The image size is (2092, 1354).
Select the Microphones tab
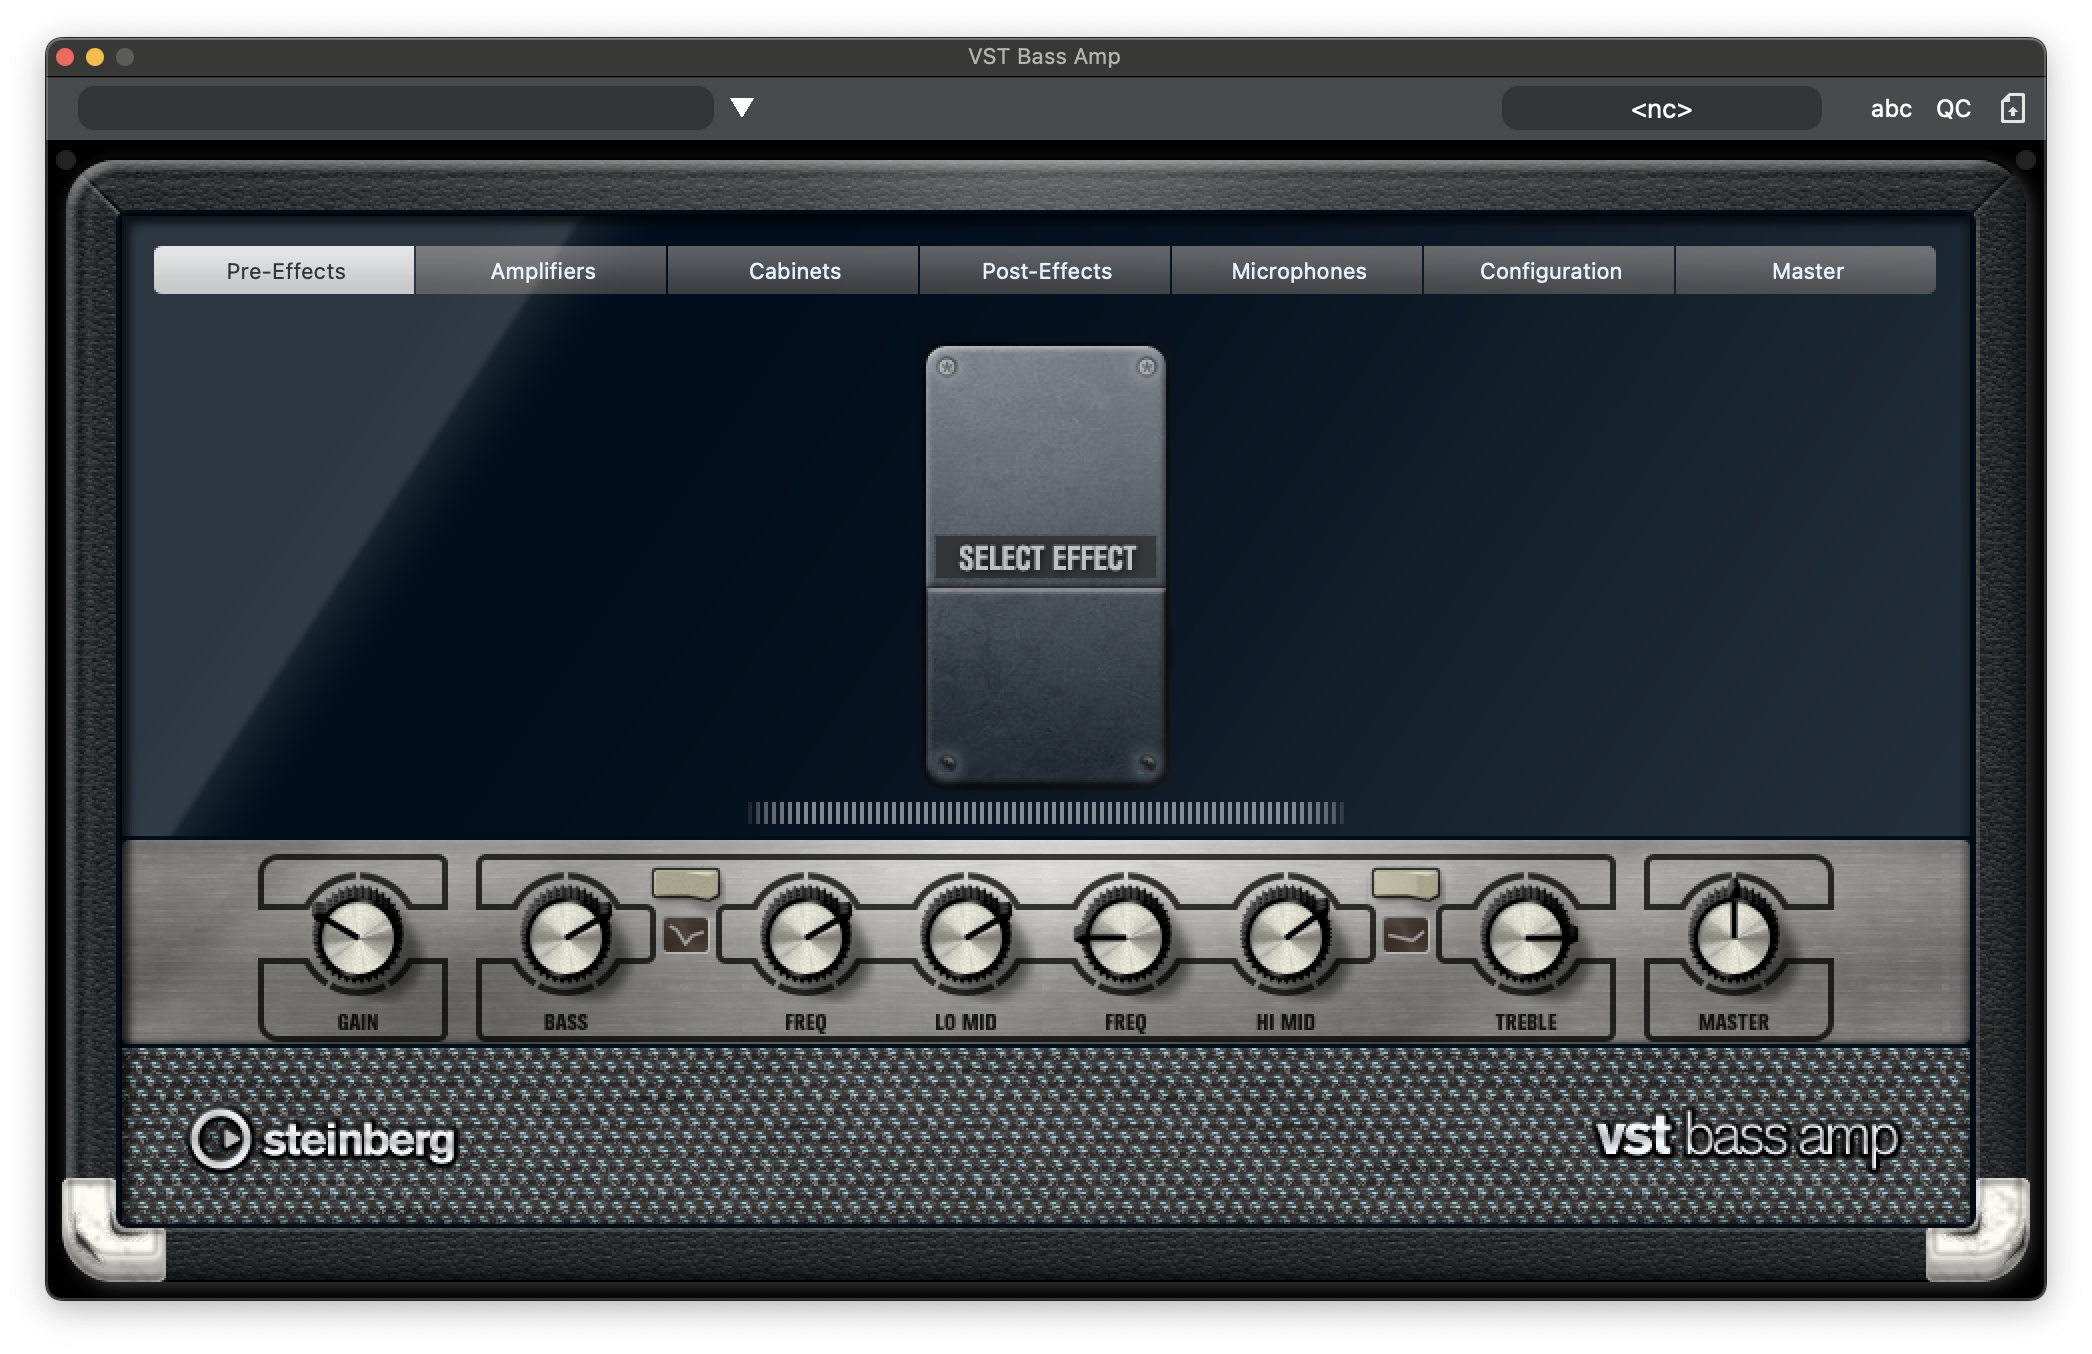click(1298, 271)
